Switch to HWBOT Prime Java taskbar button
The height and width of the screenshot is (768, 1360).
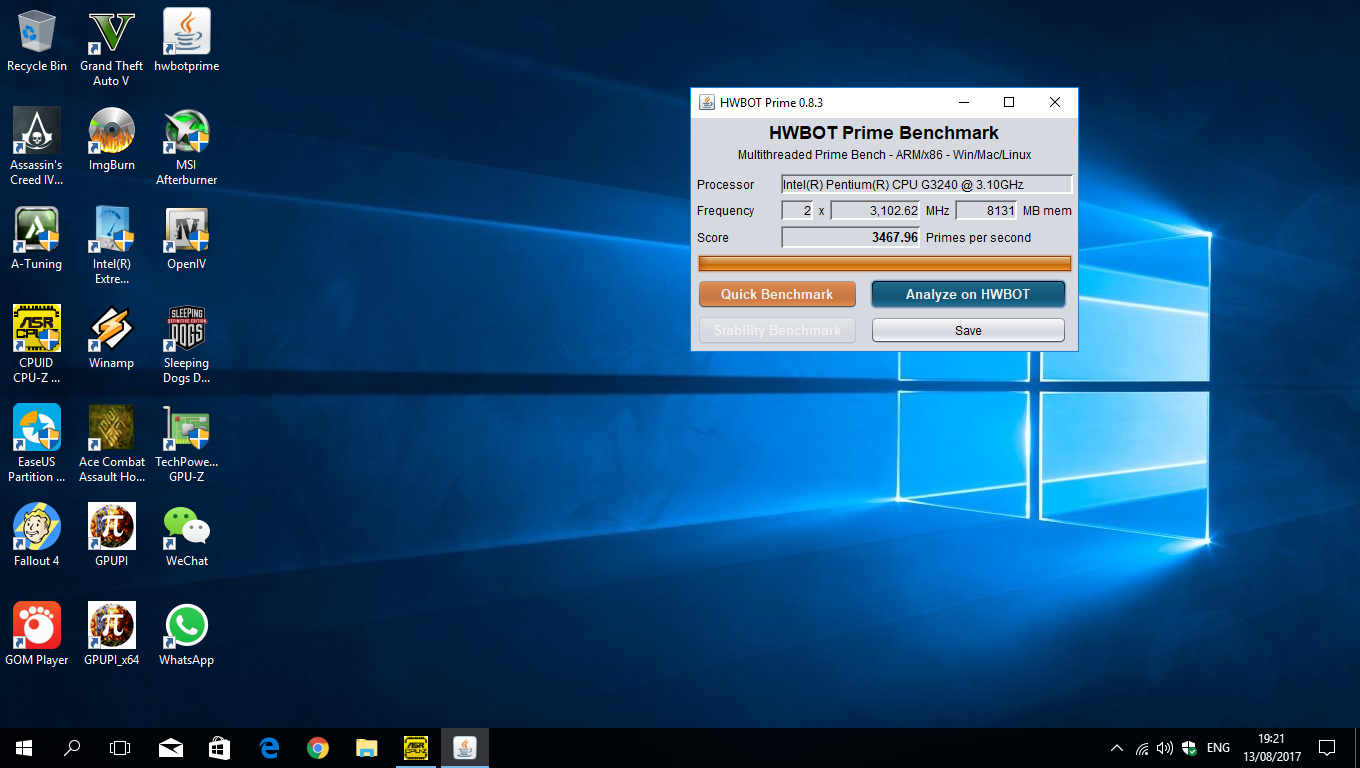point(465,748)
